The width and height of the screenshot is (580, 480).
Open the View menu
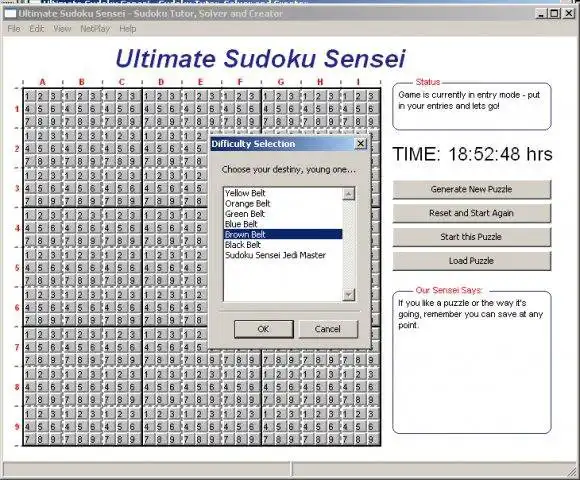[x=62, y=28]
